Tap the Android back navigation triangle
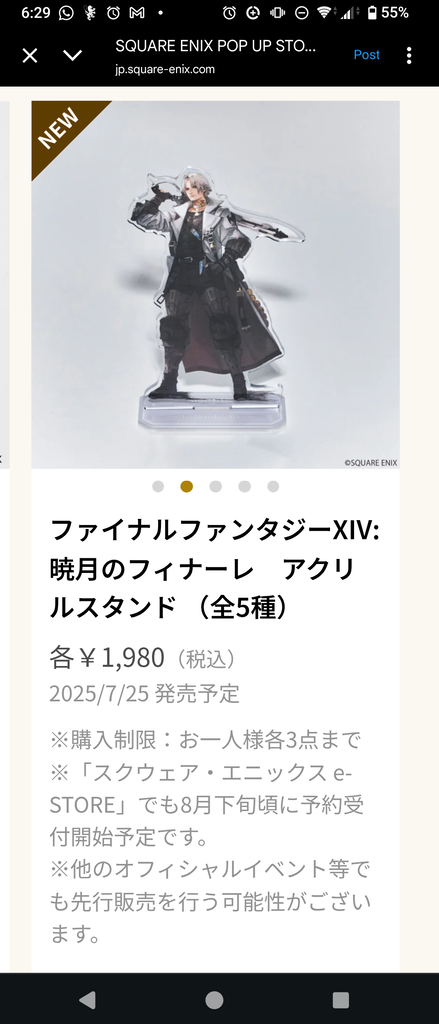 [87, 999]
